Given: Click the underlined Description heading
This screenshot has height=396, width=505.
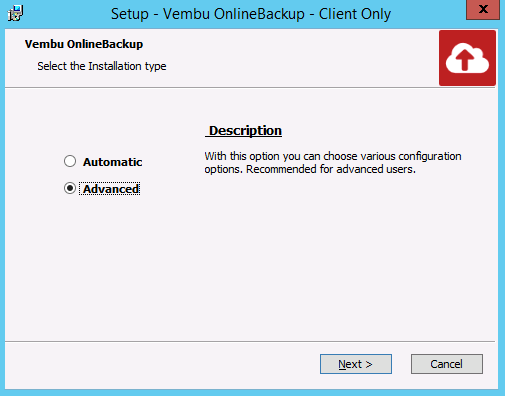Looking at the screenshot, I should tap(244, 131).
